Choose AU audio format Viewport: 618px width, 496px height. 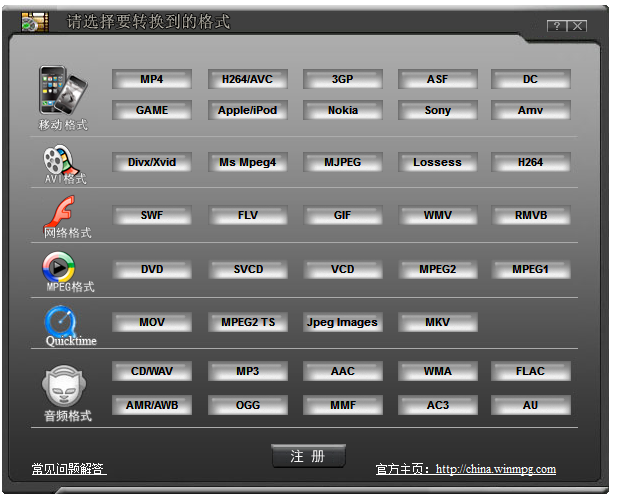531,405
